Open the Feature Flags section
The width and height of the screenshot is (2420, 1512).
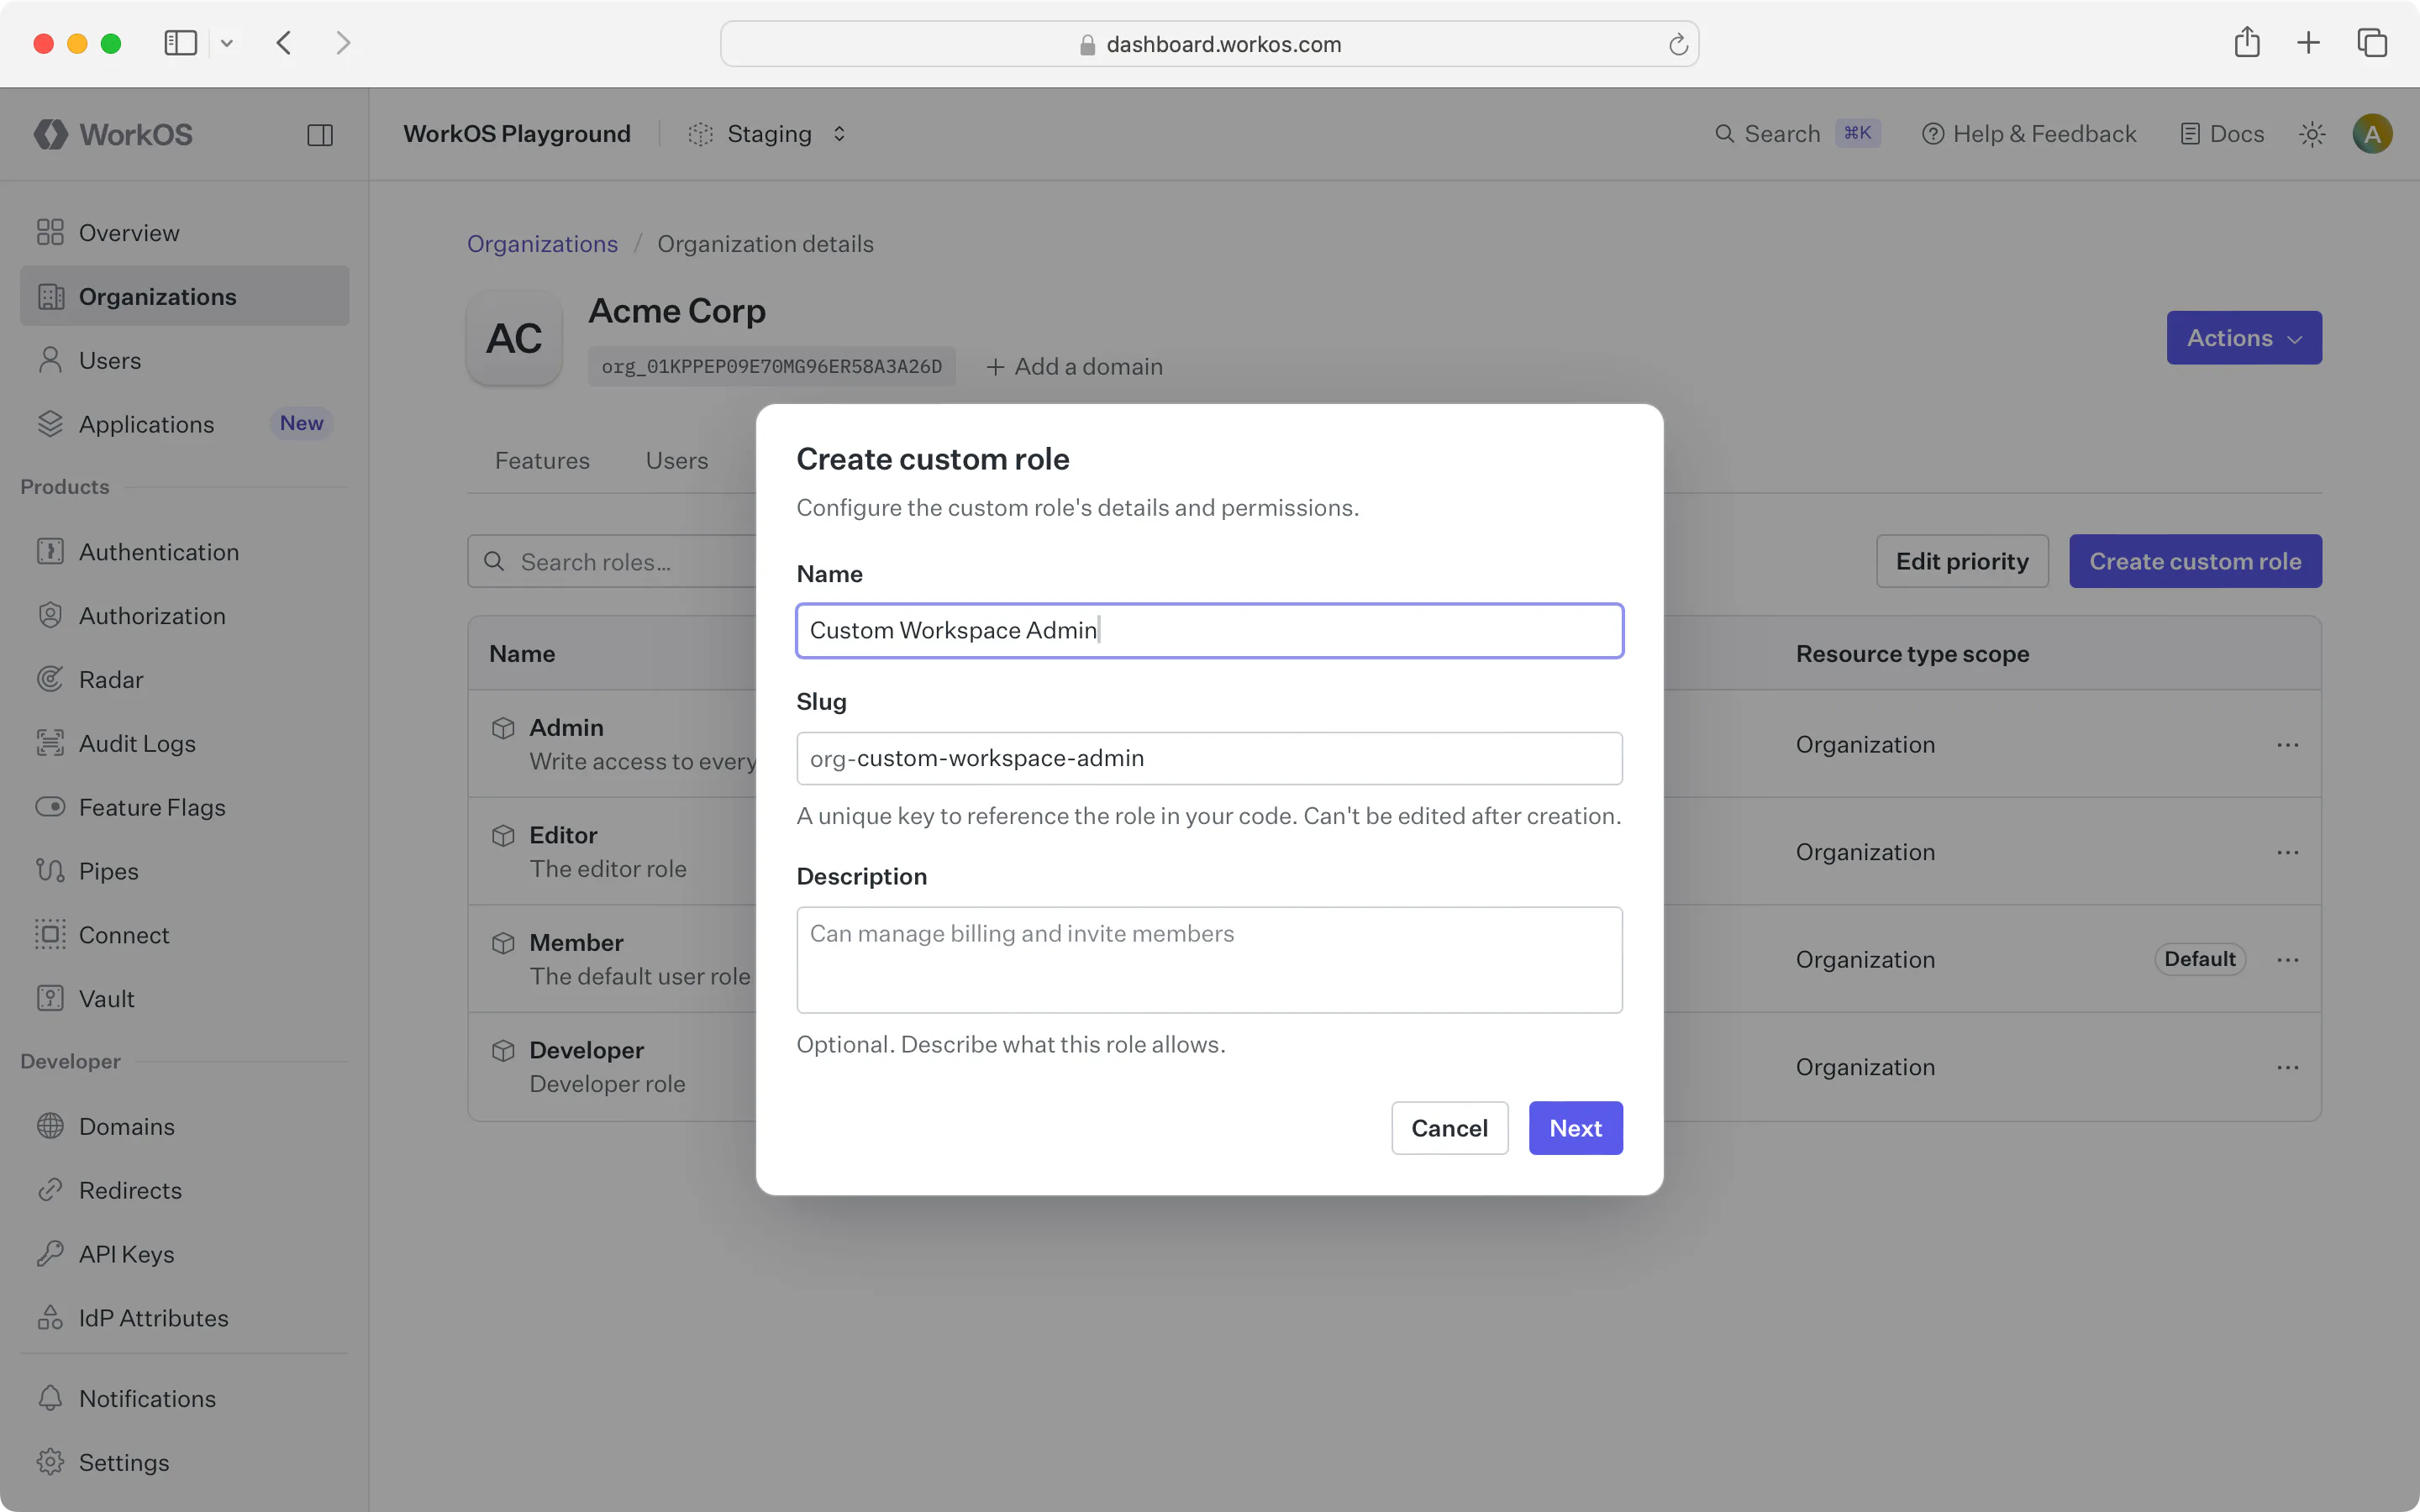coord(152,807)
